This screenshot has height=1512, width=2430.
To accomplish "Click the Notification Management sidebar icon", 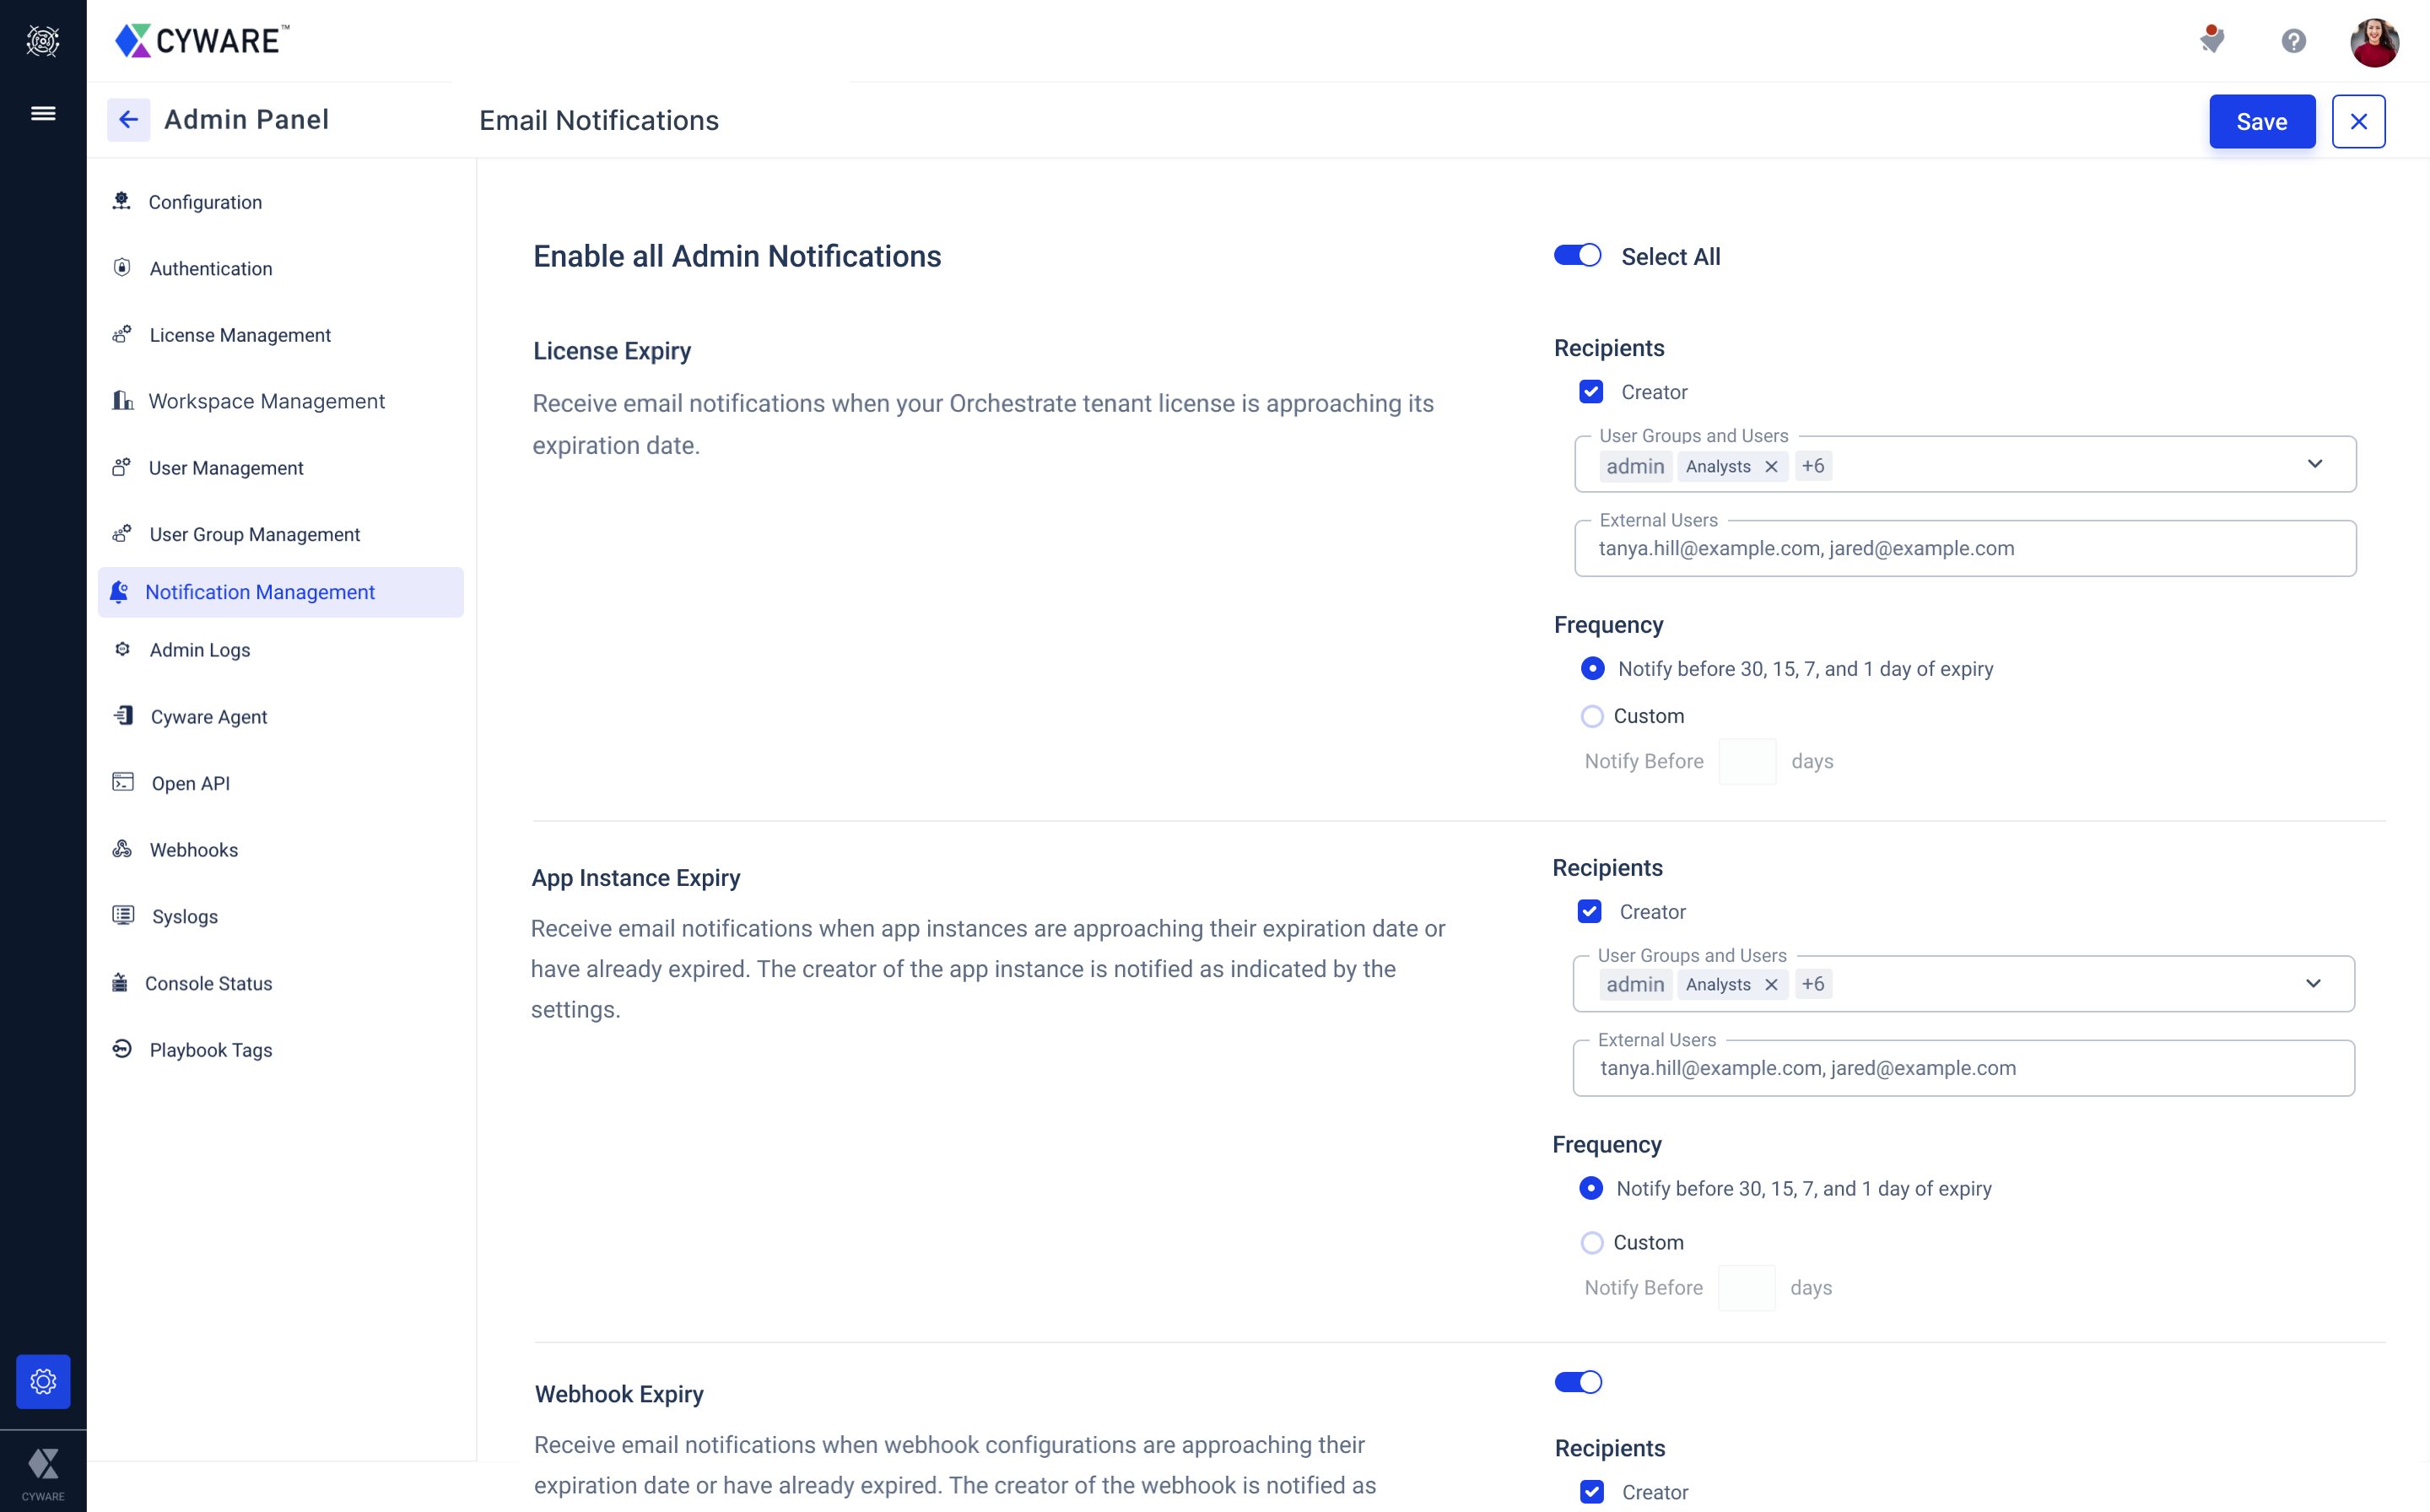I will click(x=120, y=592).
